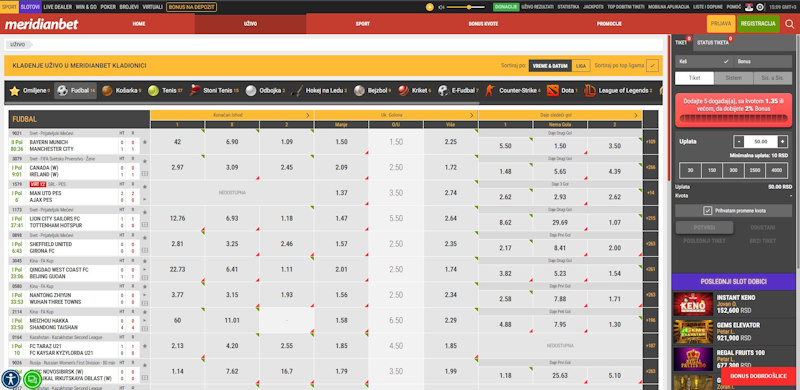
Task: Choose the Tenis ball icon
Action: [x=153, y=91]
